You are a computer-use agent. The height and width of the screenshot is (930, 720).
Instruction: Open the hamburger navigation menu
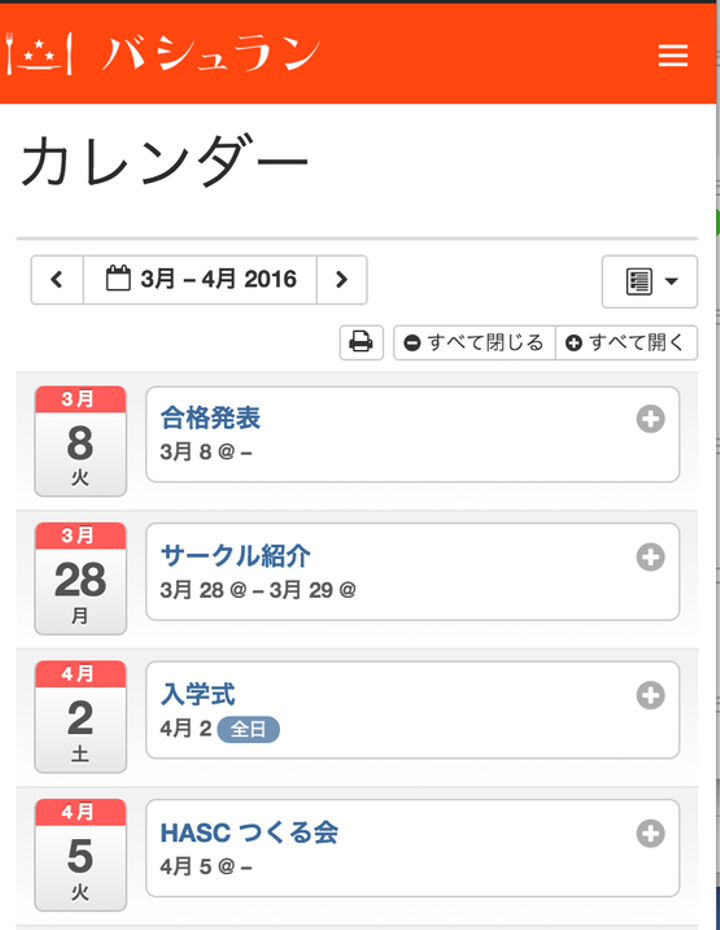coord(673,56)
